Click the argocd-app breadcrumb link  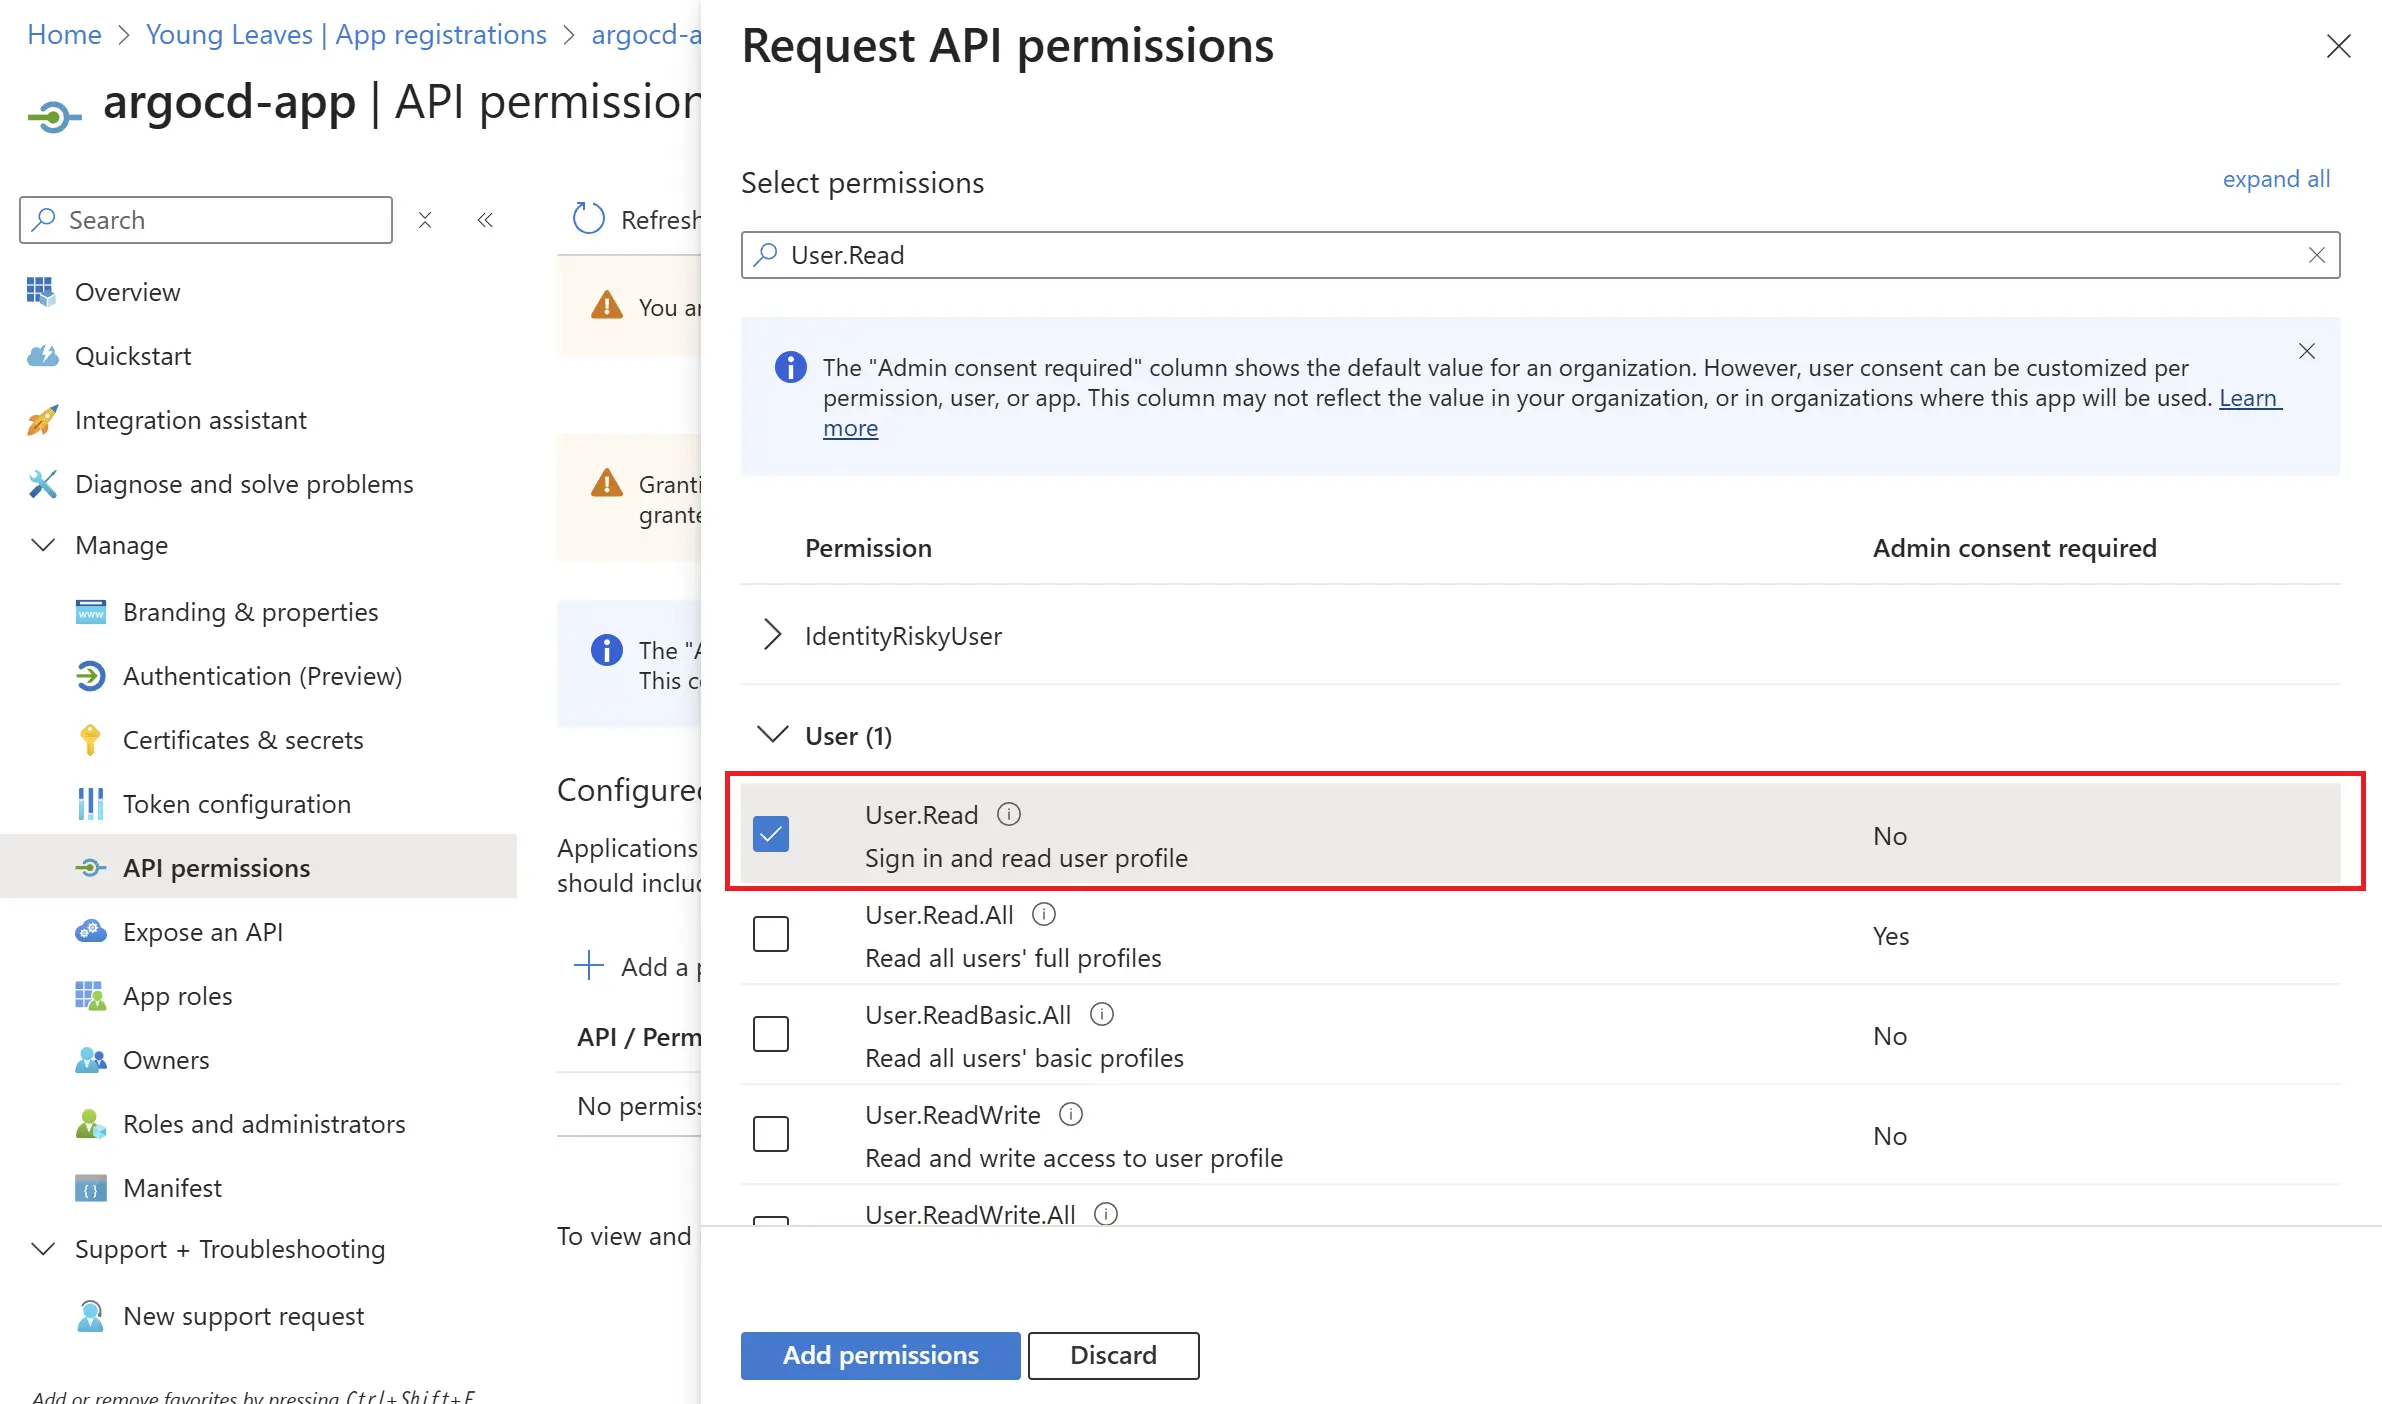(x=646, y=34)
